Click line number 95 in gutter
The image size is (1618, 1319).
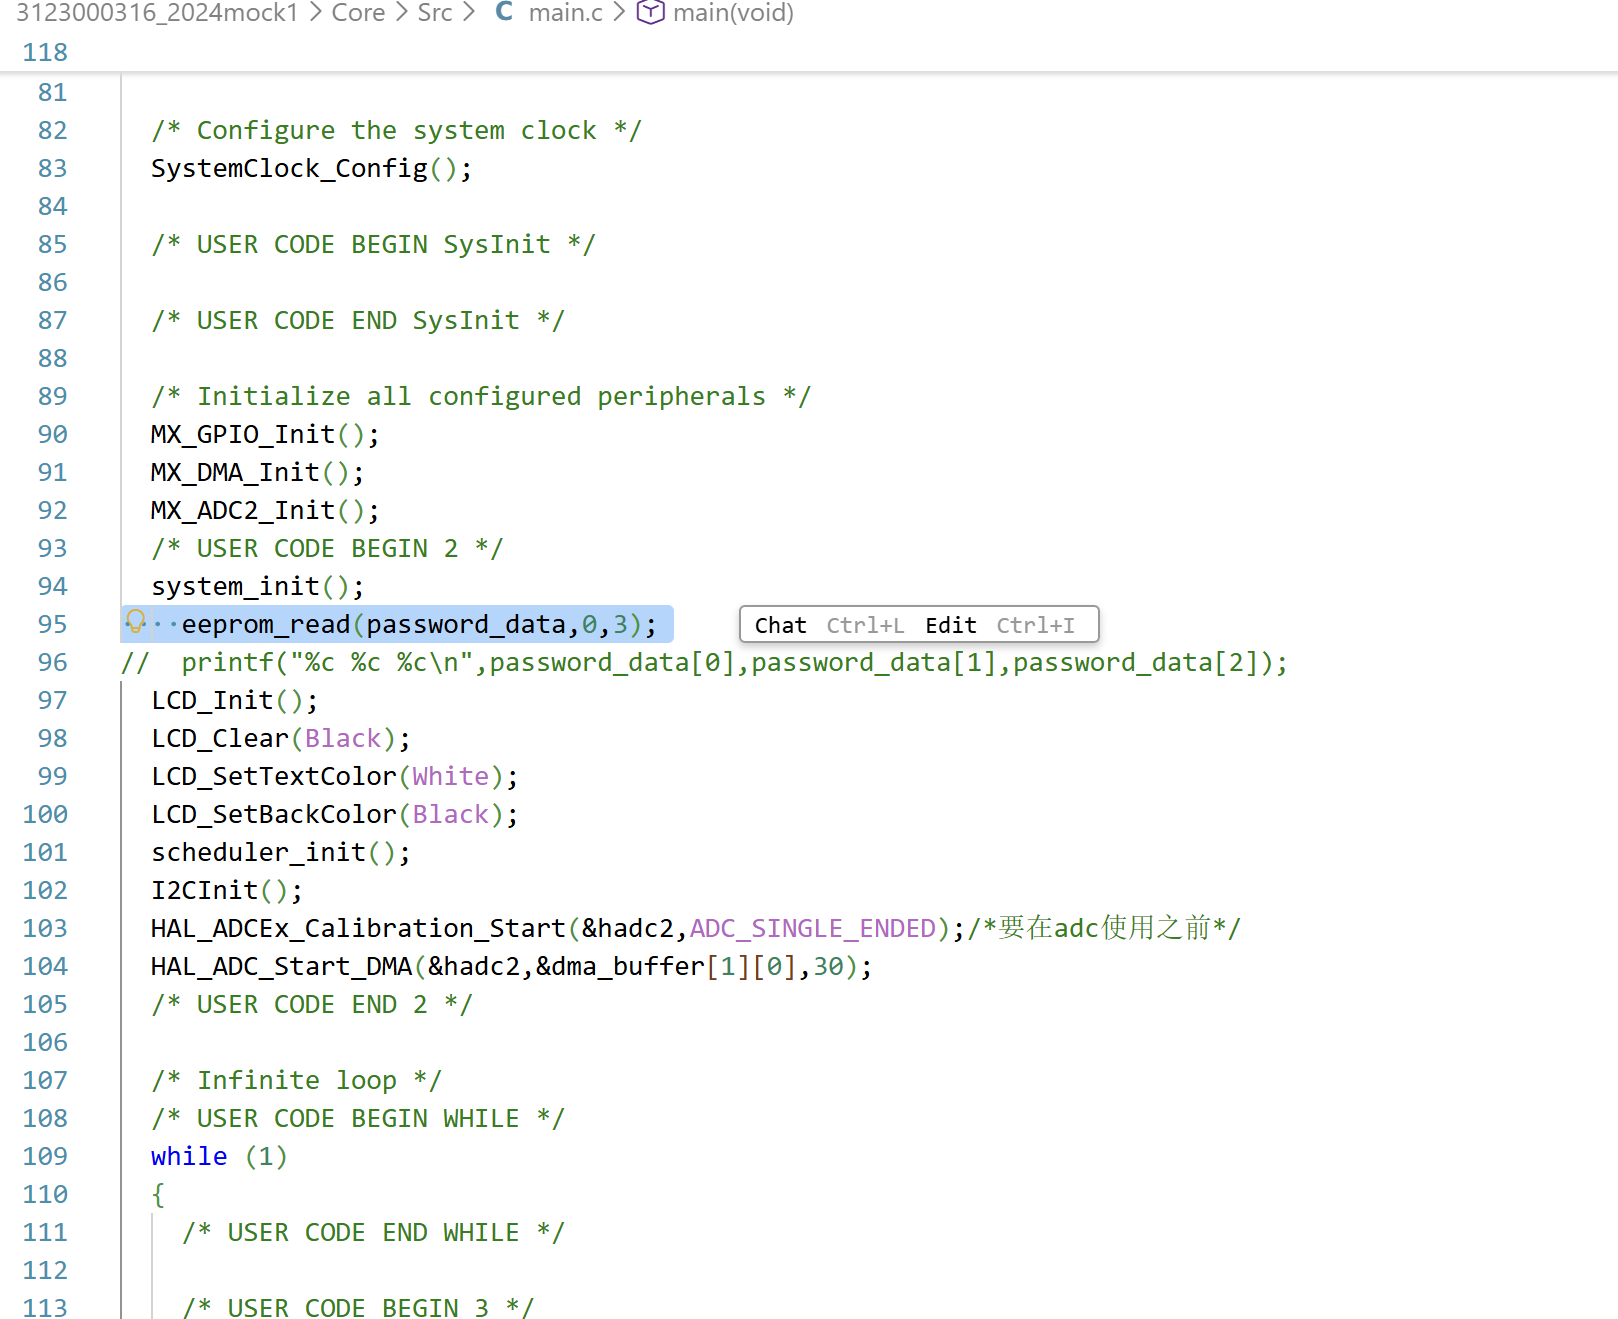52,624
